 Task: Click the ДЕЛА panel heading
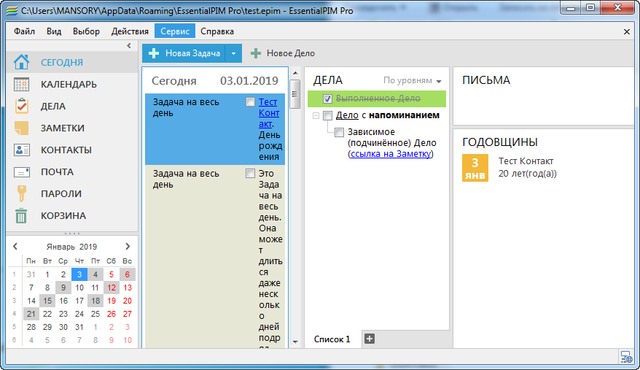point(328,80)
